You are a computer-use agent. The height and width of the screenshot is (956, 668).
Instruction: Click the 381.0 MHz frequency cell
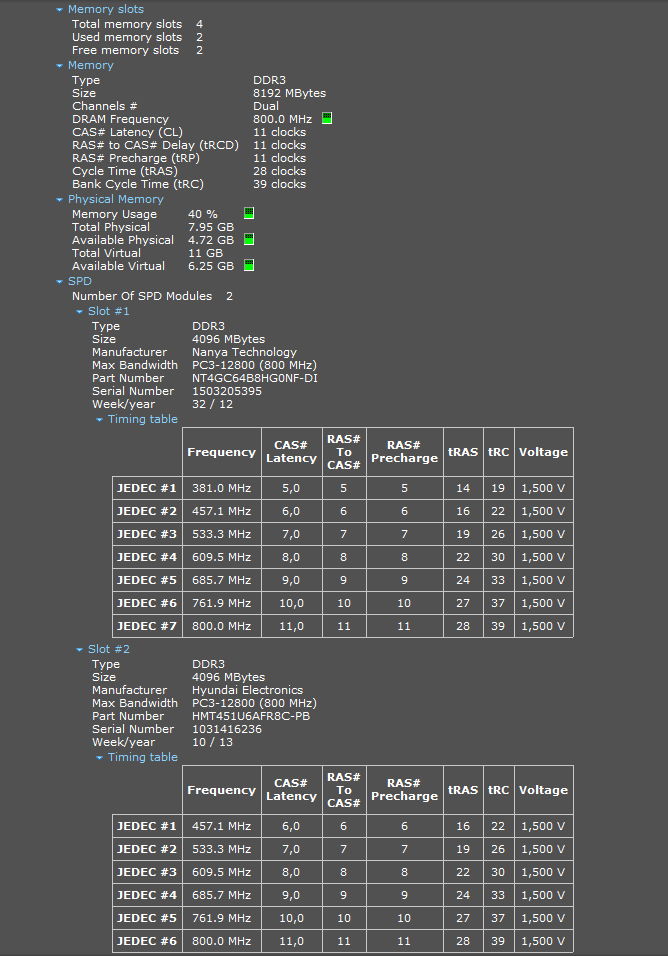(x=222, y=488)
